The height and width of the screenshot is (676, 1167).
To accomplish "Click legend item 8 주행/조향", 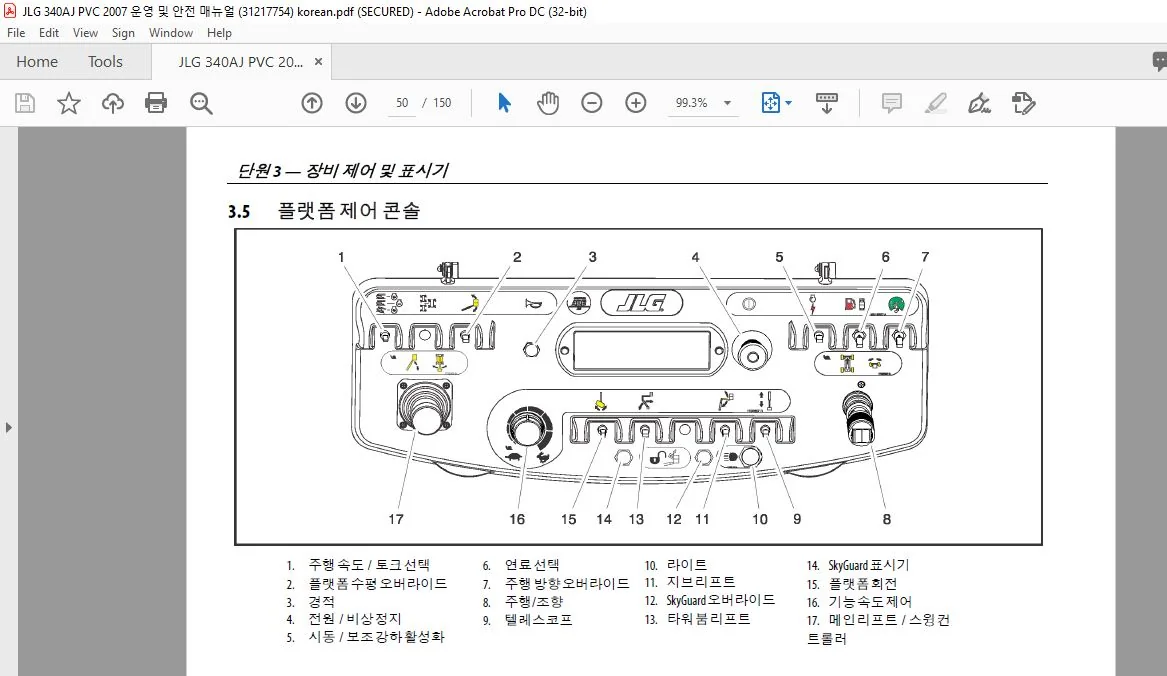I will point(523,602).
